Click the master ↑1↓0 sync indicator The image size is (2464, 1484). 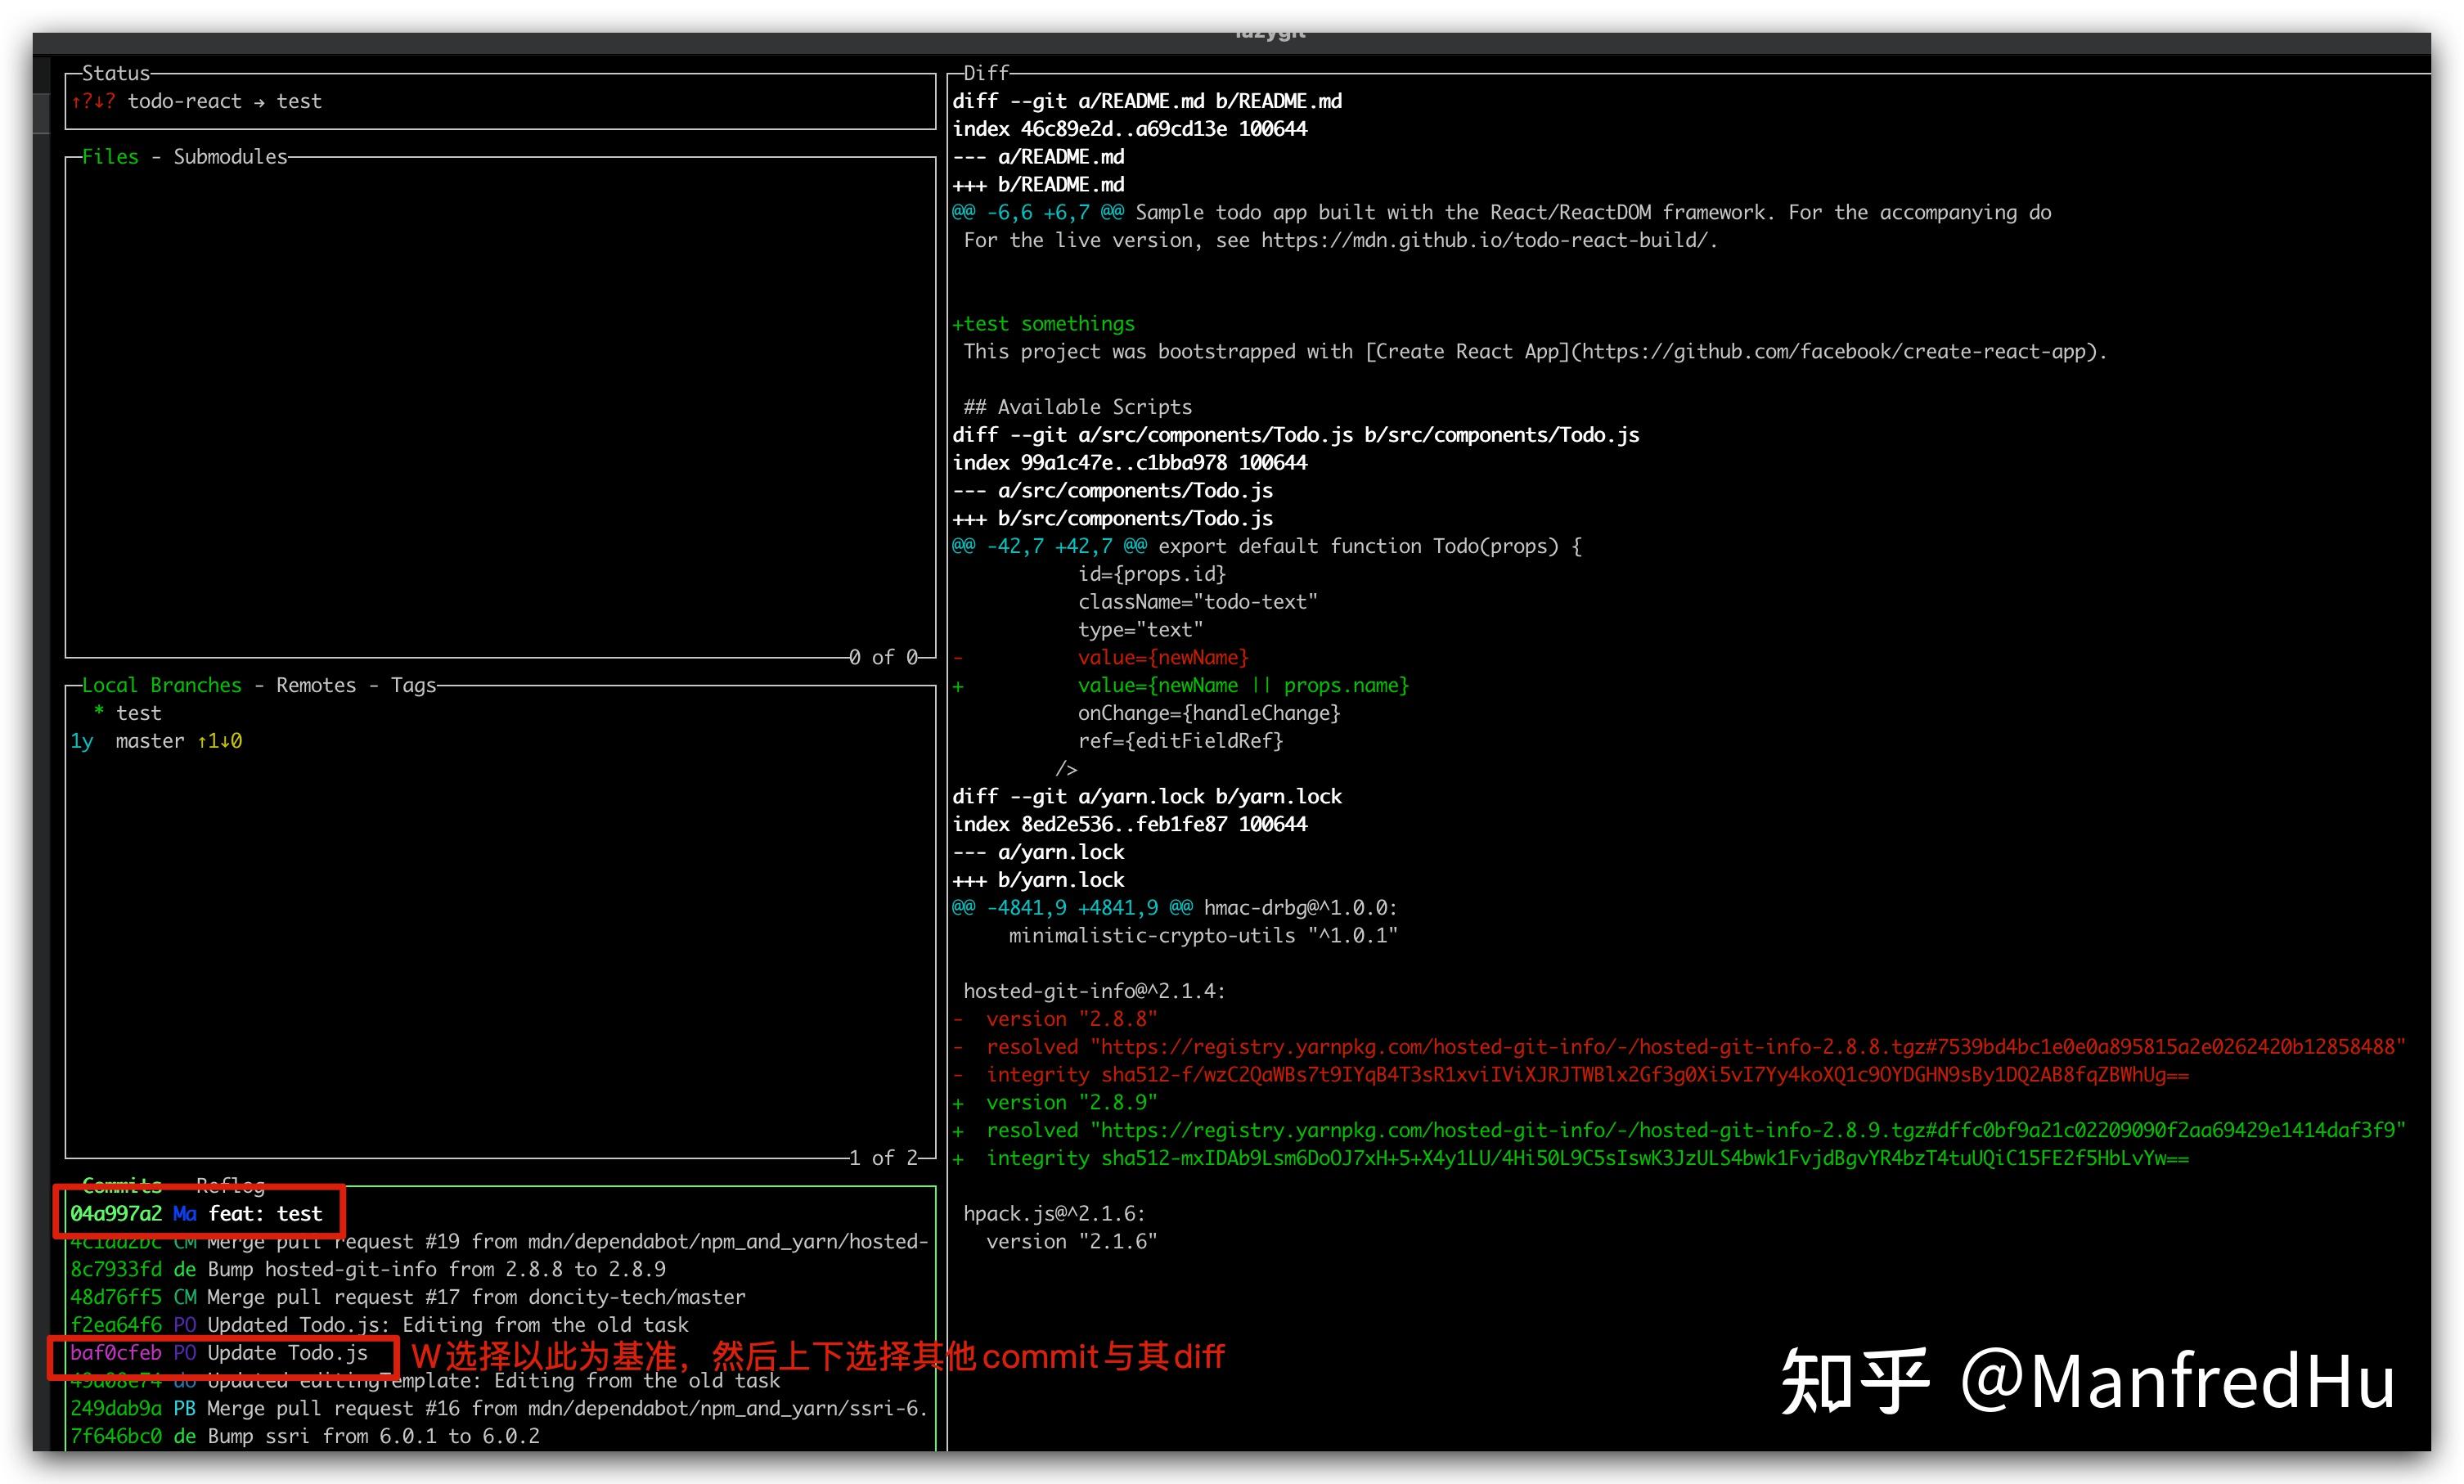pos(219,741)
